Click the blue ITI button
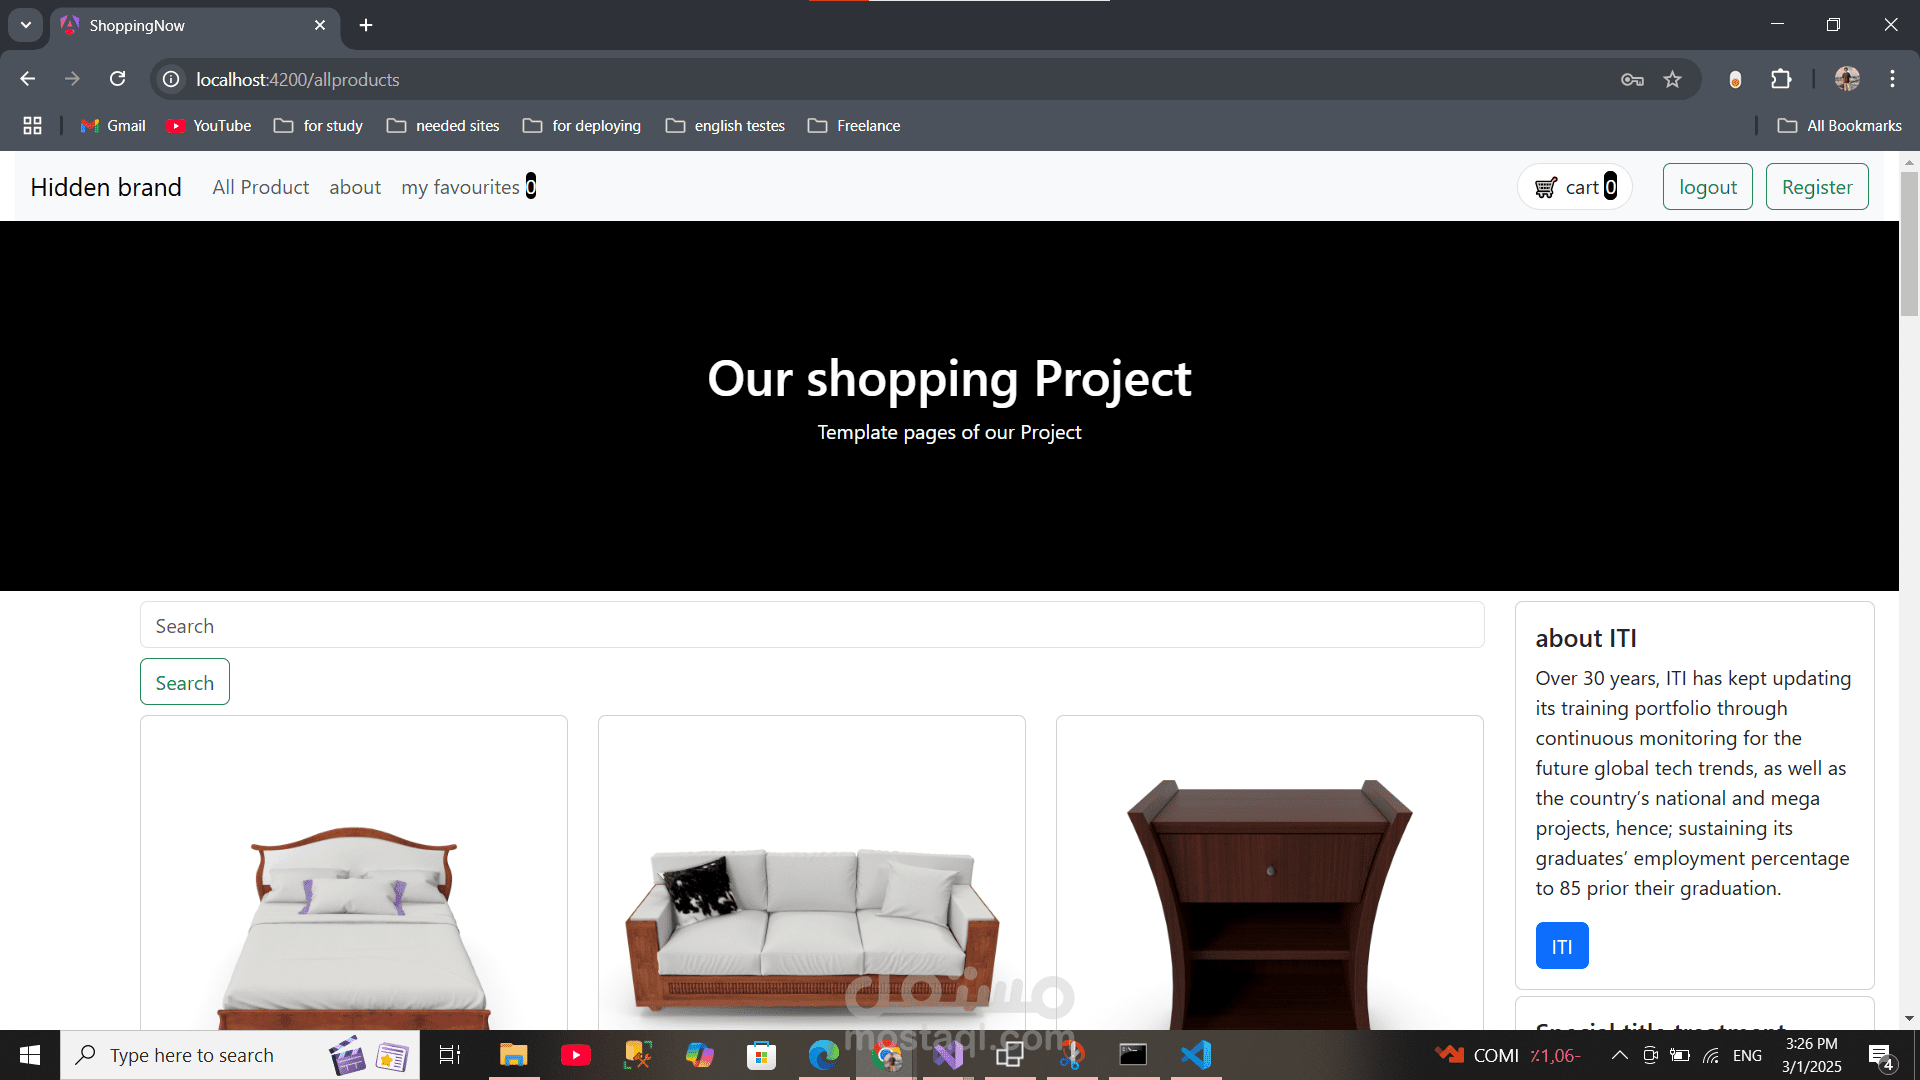Viewport: 1920px width, 1080px height. pyautogui.click(x=1562, y=946)
